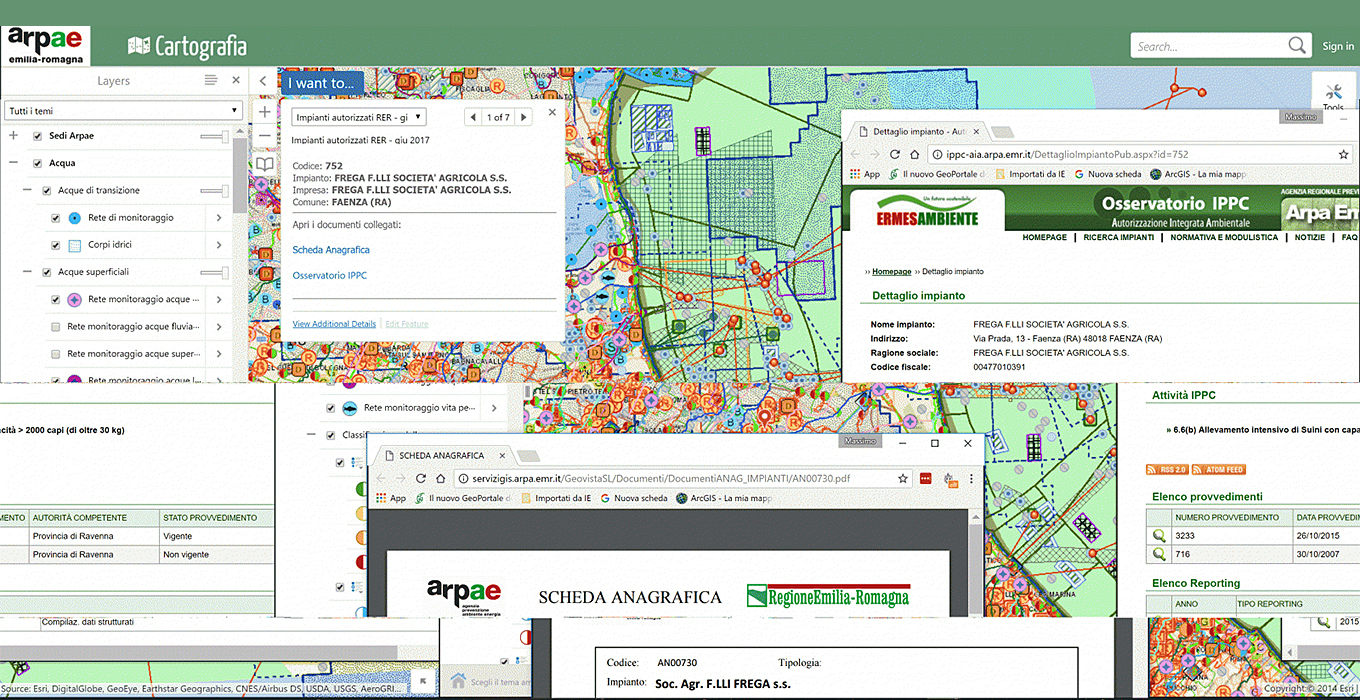This screenshot has width=1360, height=700.
Task: Open the Scheda Anagrafica link
Action: tap(331, 250)
